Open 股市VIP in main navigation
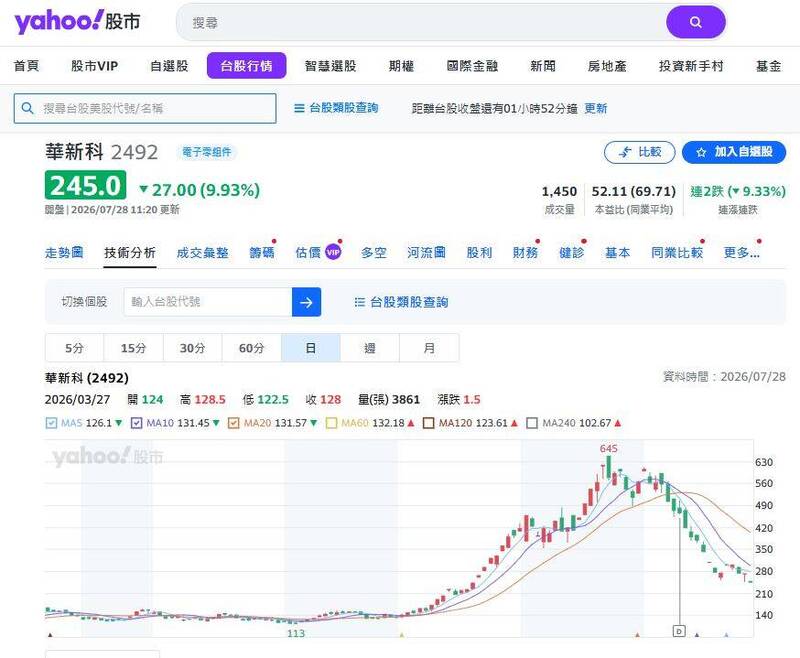This screenshot has width=800, height=658. [94, 66]
